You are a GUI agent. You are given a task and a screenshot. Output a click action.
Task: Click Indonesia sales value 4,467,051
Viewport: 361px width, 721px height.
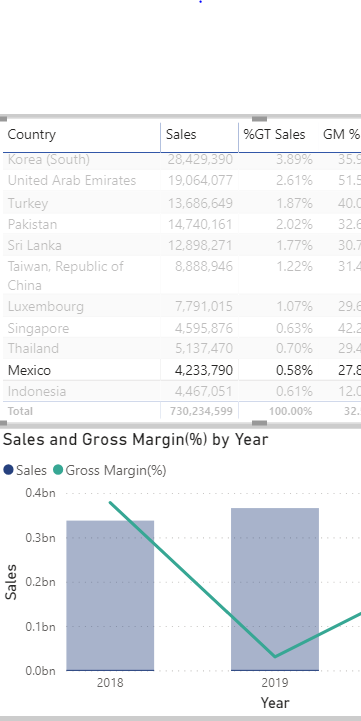(x=204, y=391)
